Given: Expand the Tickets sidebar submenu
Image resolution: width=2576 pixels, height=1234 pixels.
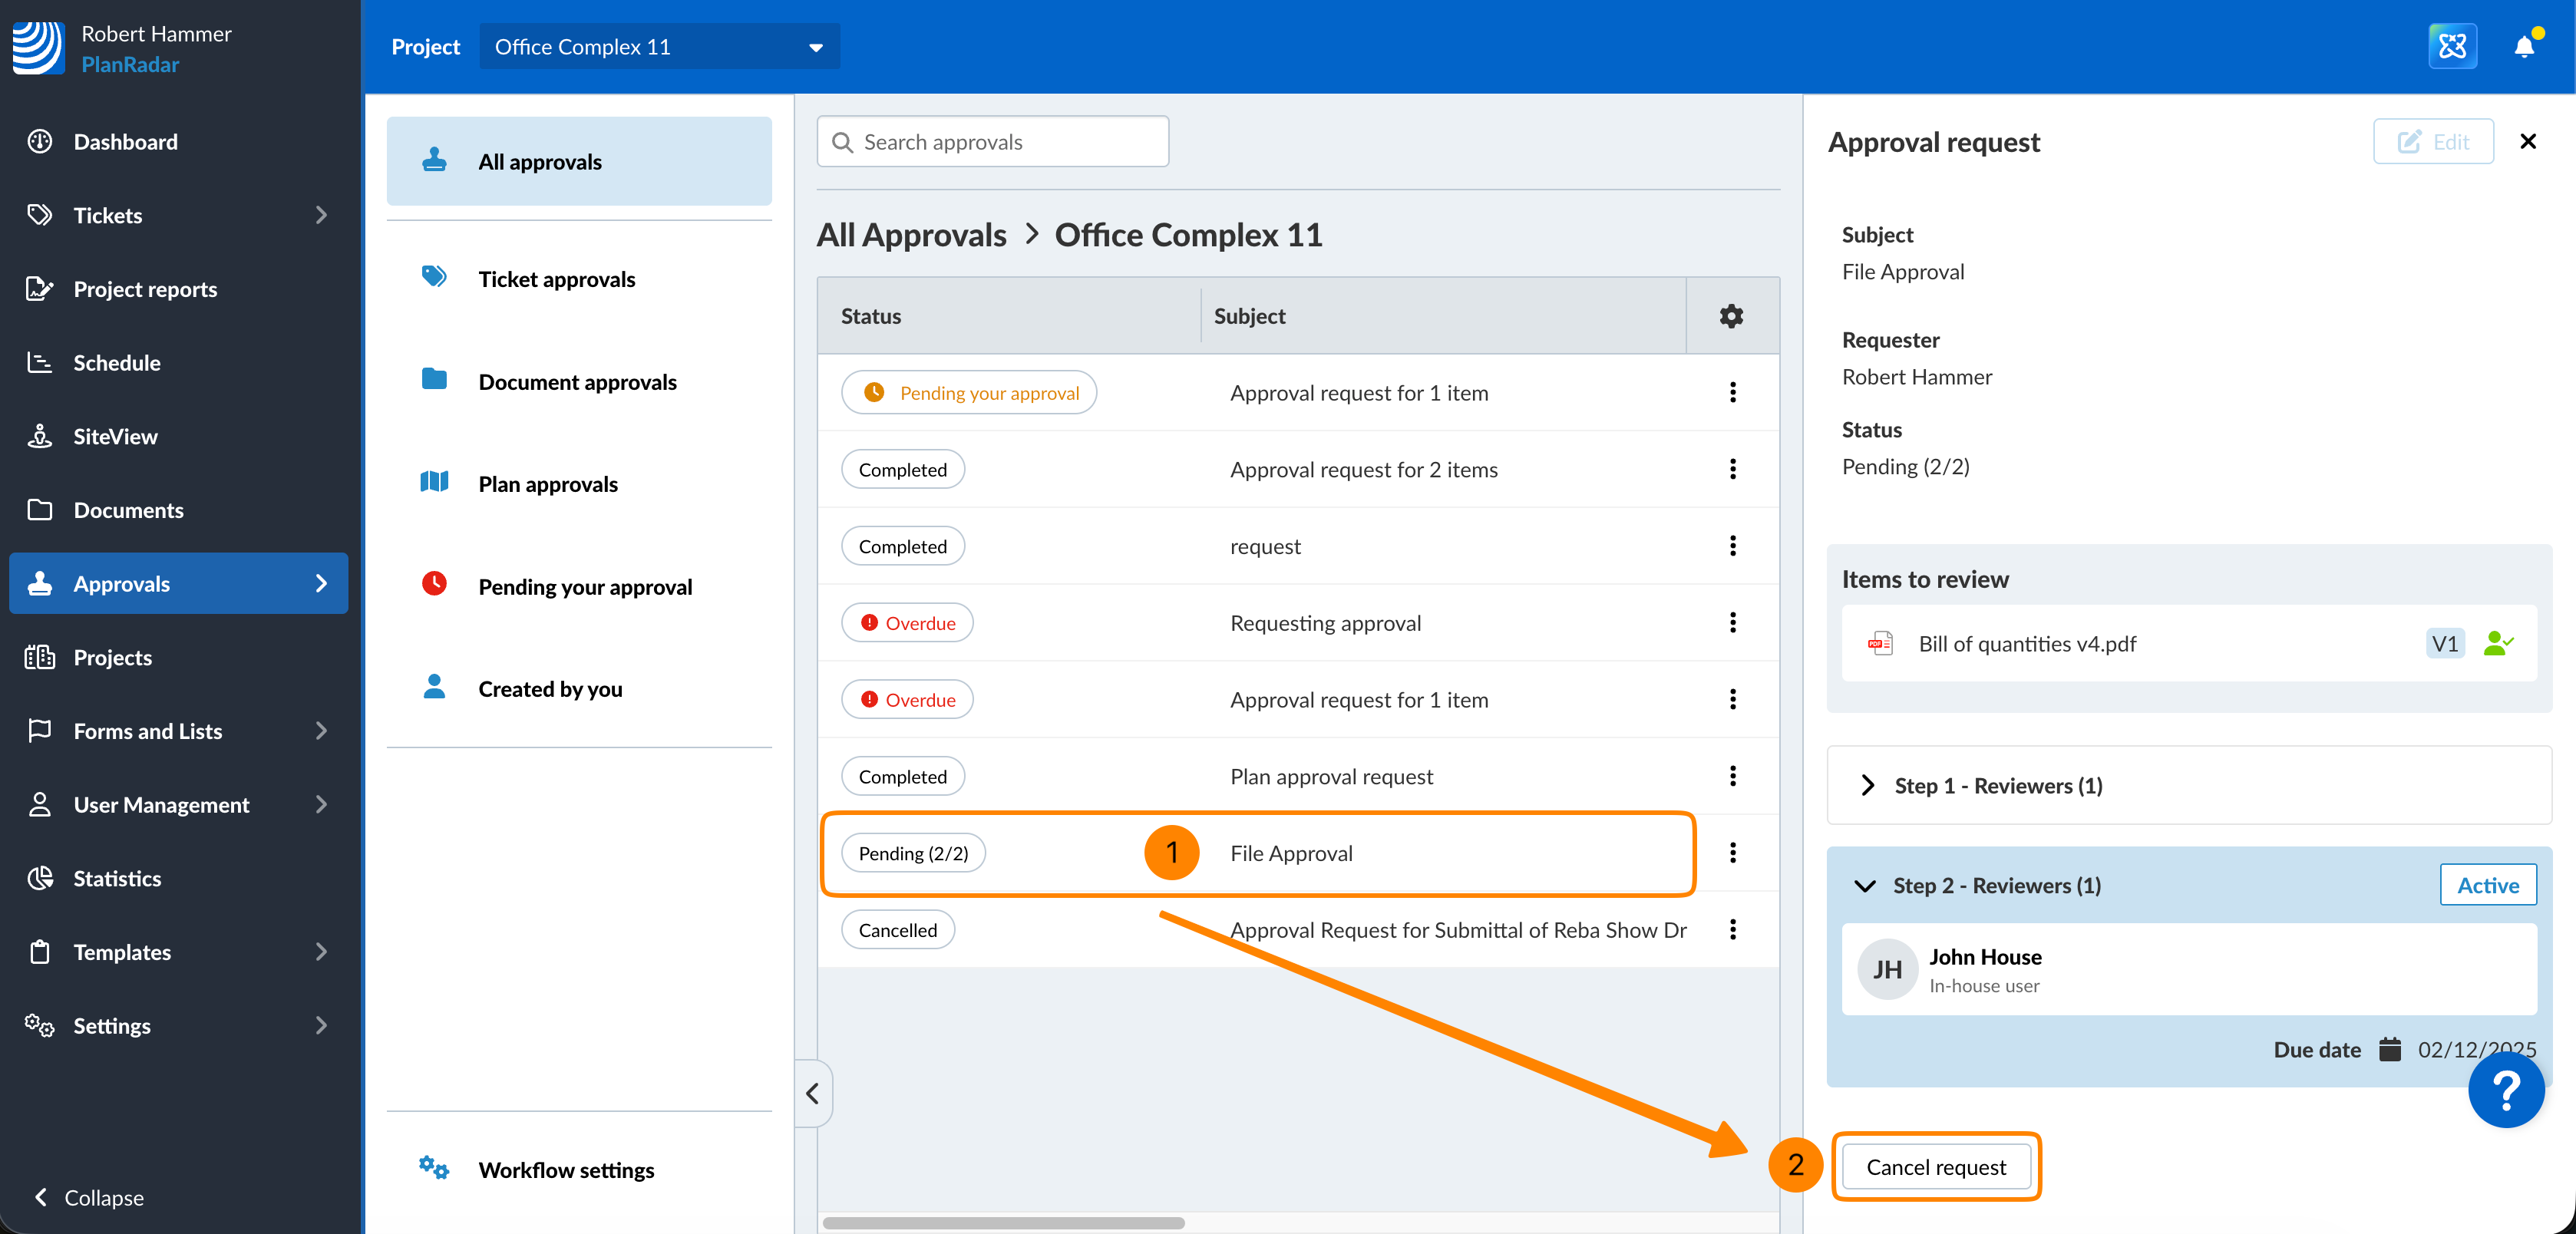Looking at the screenshot, I should coord(320,215).
